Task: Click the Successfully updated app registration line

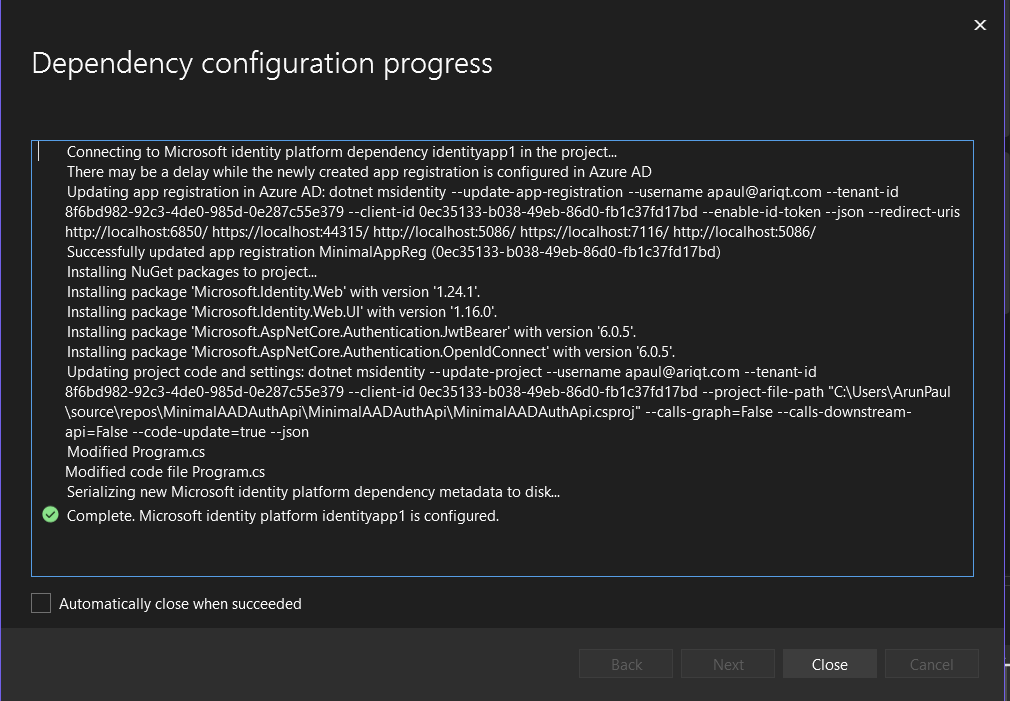Action: click(393, 251)
